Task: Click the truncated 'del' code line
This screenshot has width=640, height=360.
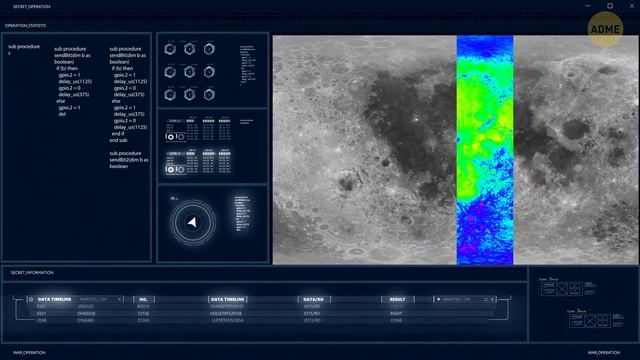Action: [62, 114]
